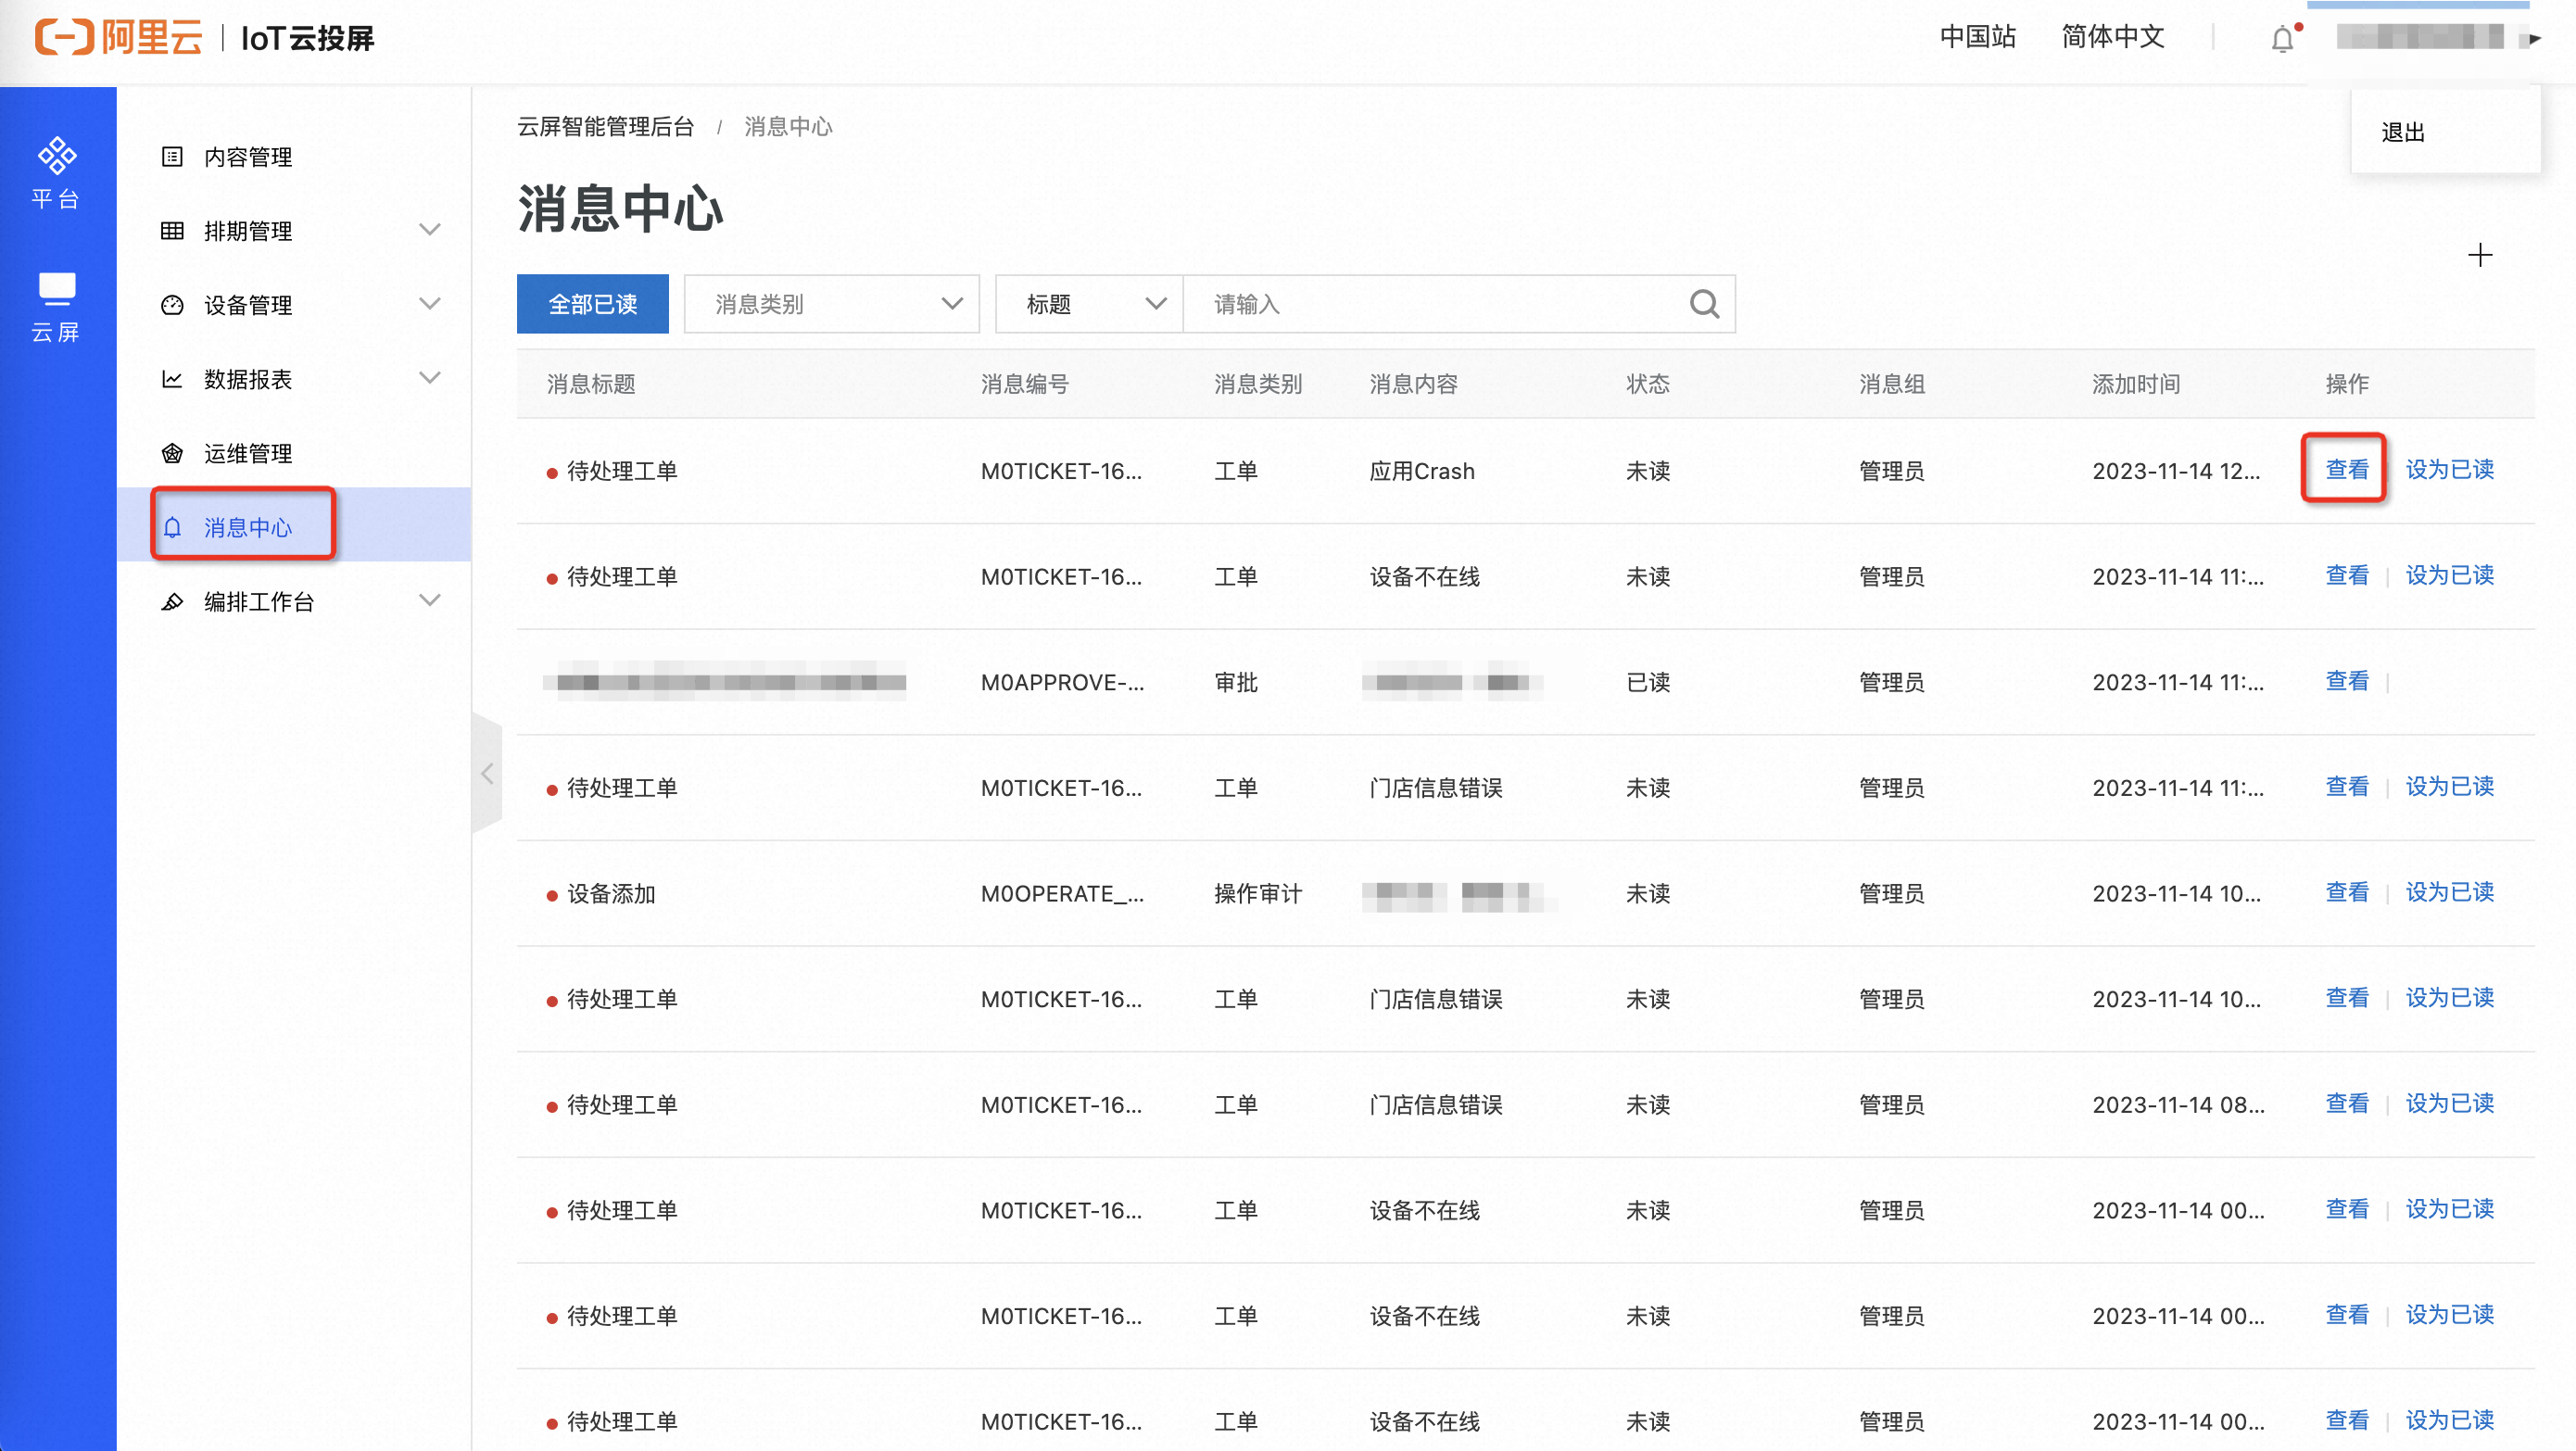The height and width of the screenshot is (1451, 2576).
Task: Click the 排期管理 grid icon
Action: click(x=172, y=231)
